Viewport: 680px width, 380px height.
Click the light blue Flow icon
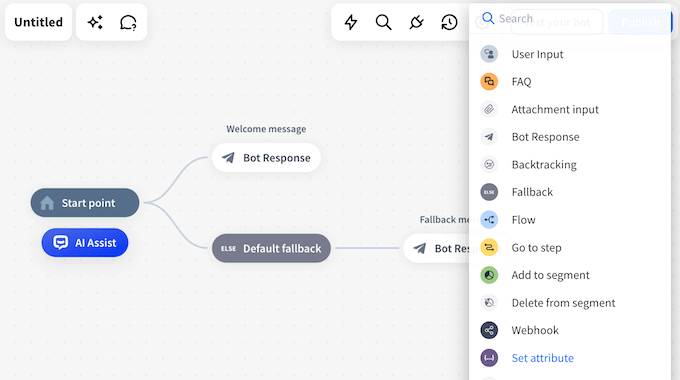coord(489,219)
